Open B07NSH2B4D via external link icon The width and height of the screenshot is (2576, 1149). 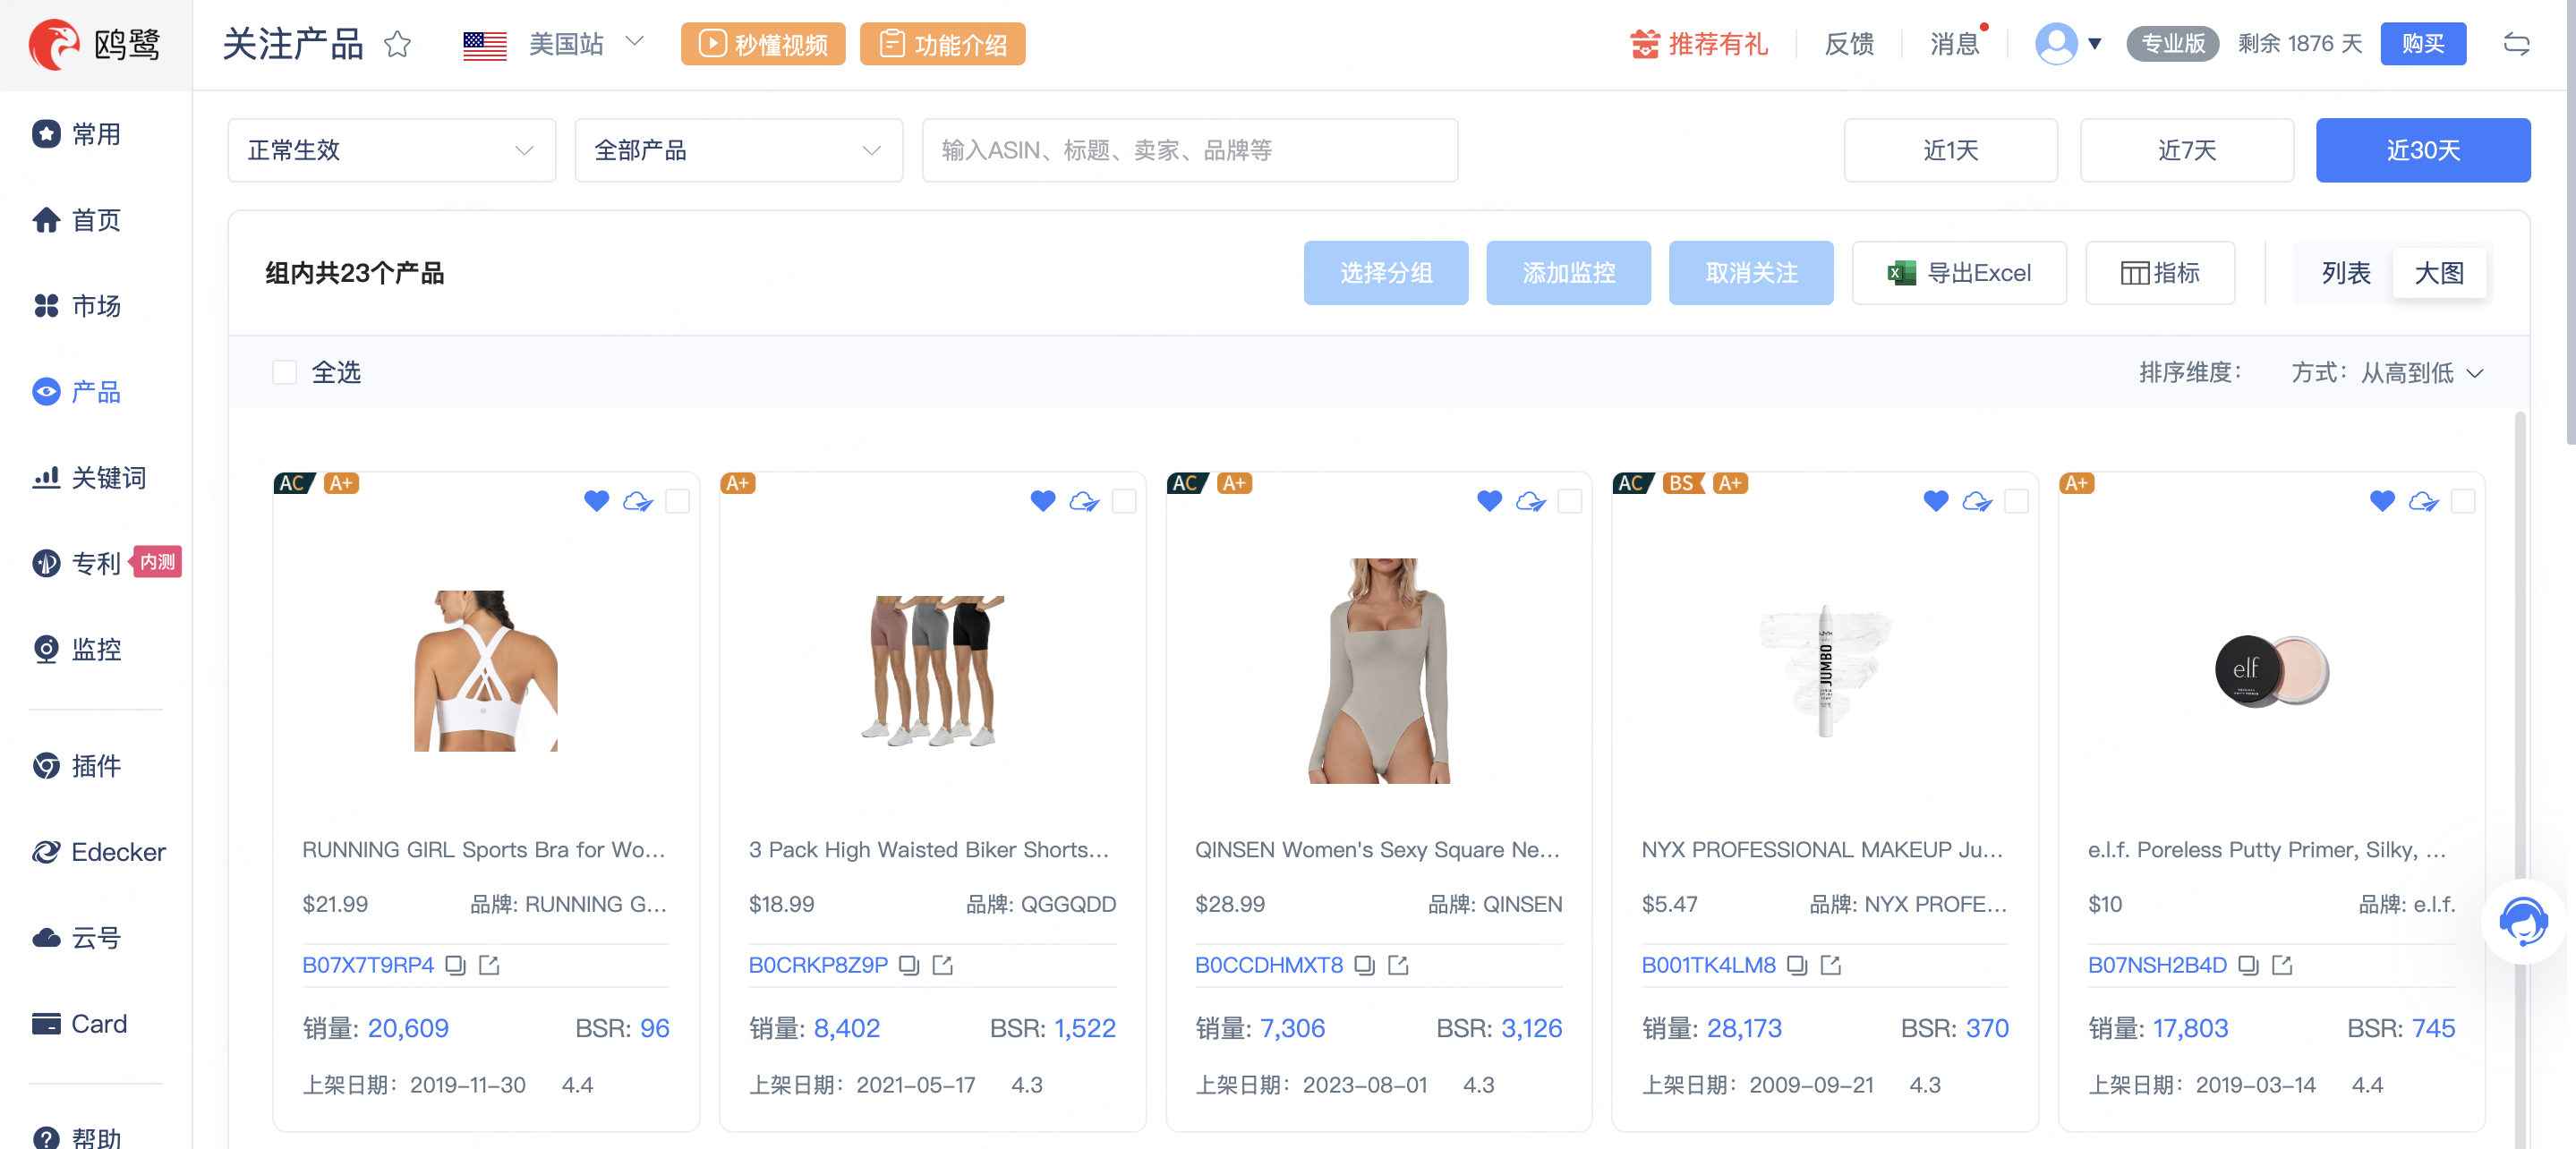2282,965
